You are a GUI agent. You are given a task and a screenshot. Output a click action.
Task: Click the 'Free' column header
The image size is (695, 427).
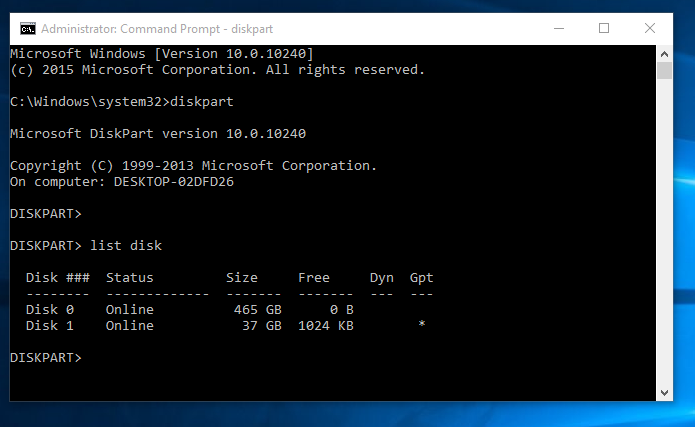(x=313, y=278)
